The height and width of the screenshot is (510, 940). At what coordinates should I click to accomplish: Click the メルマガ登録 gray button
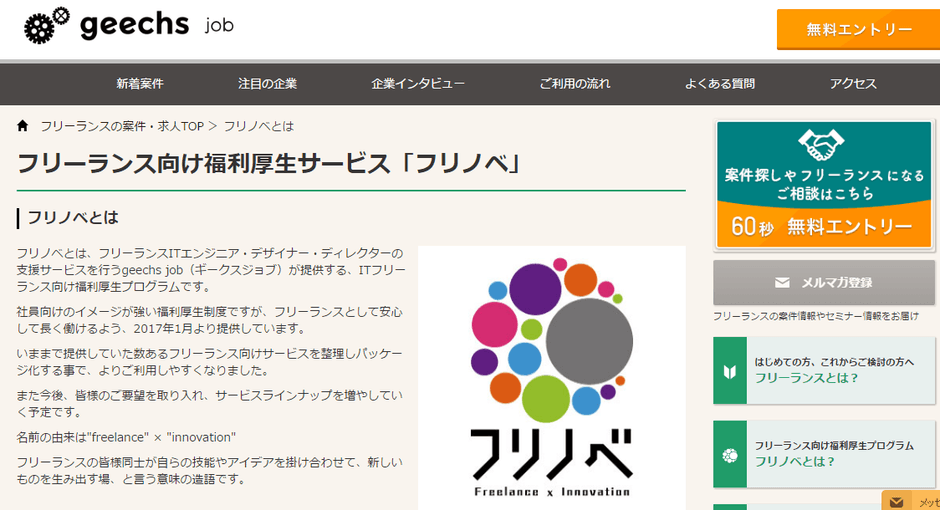[824, 282]
